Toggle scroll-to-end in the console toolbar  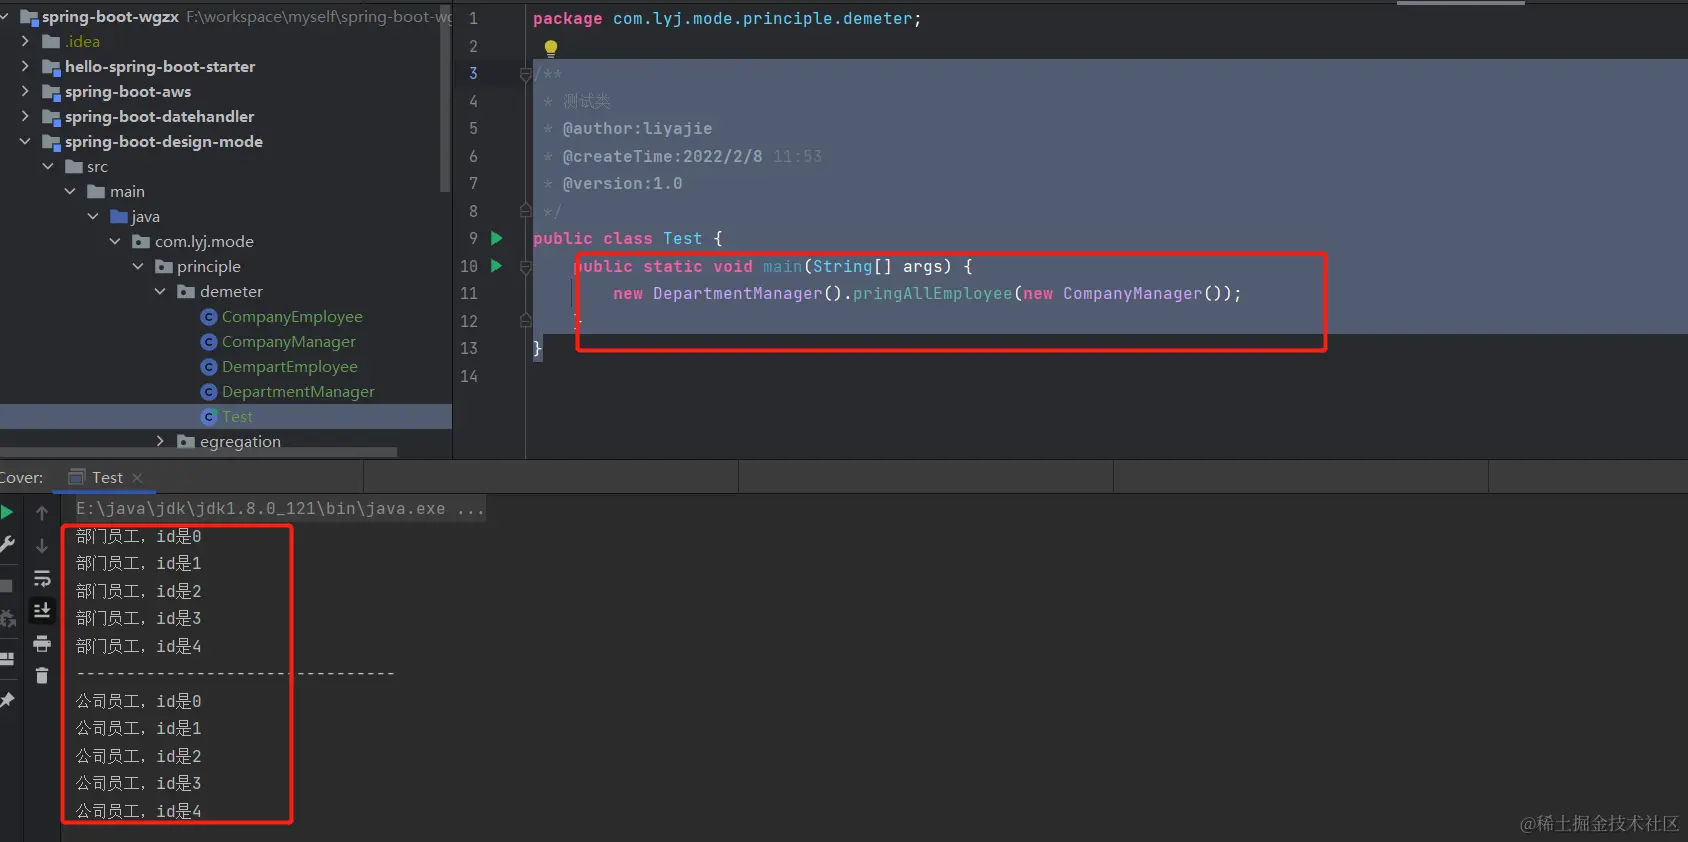coord(42,610)
